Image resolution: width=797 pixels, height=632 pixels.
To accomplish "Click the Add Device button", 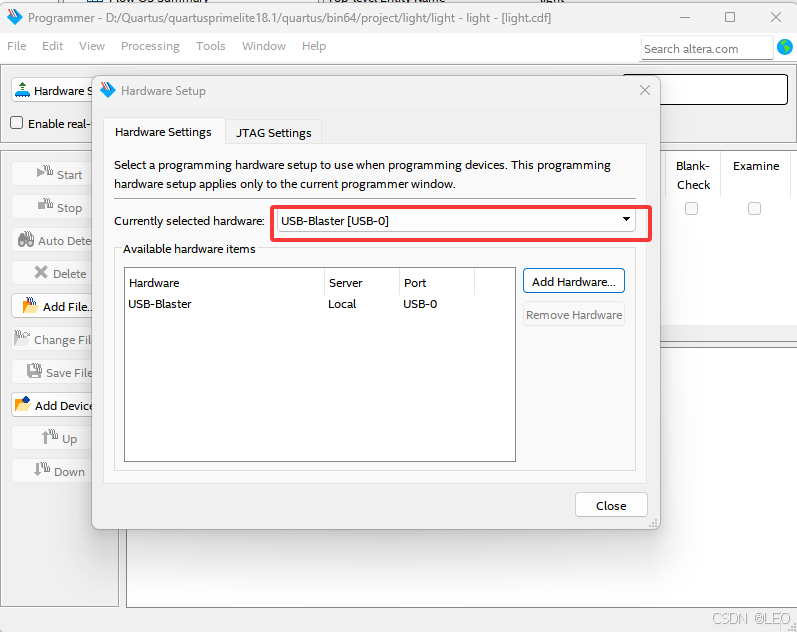I will (x=52, y=405).
